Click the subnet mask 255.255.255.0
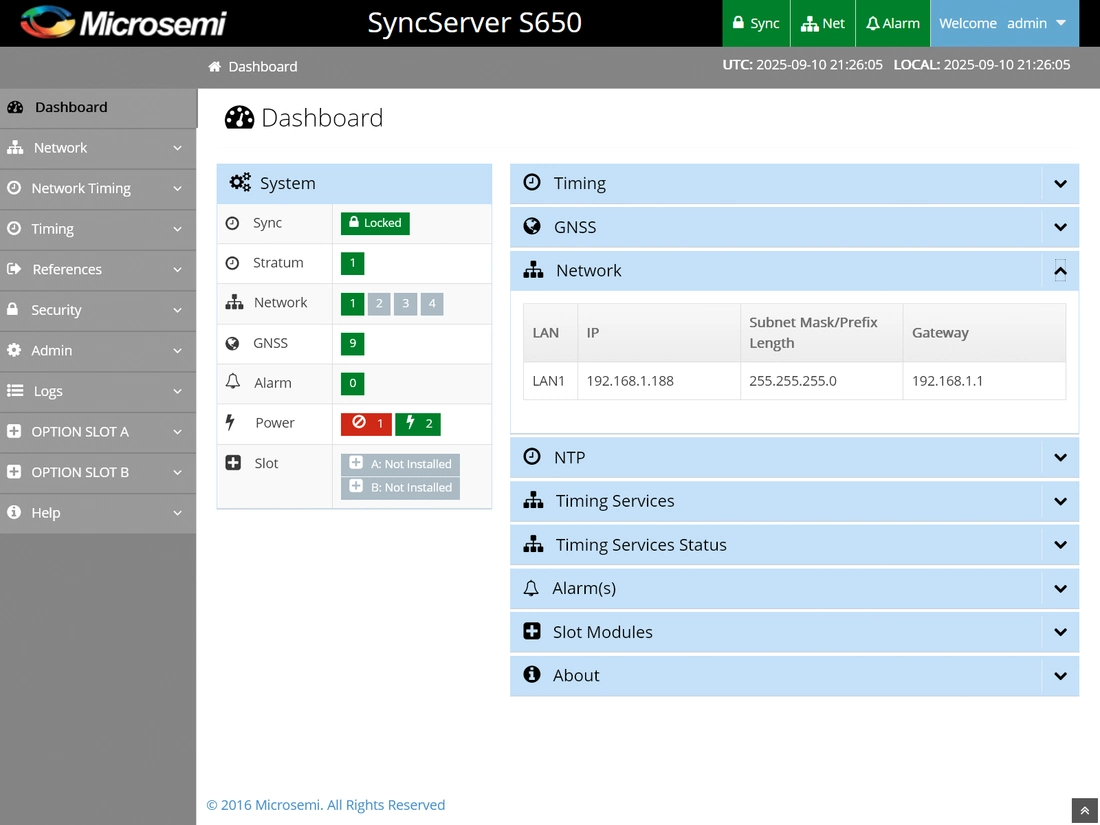The width and height of the screenshot is (1100, 825). click(x=793, y=381)
